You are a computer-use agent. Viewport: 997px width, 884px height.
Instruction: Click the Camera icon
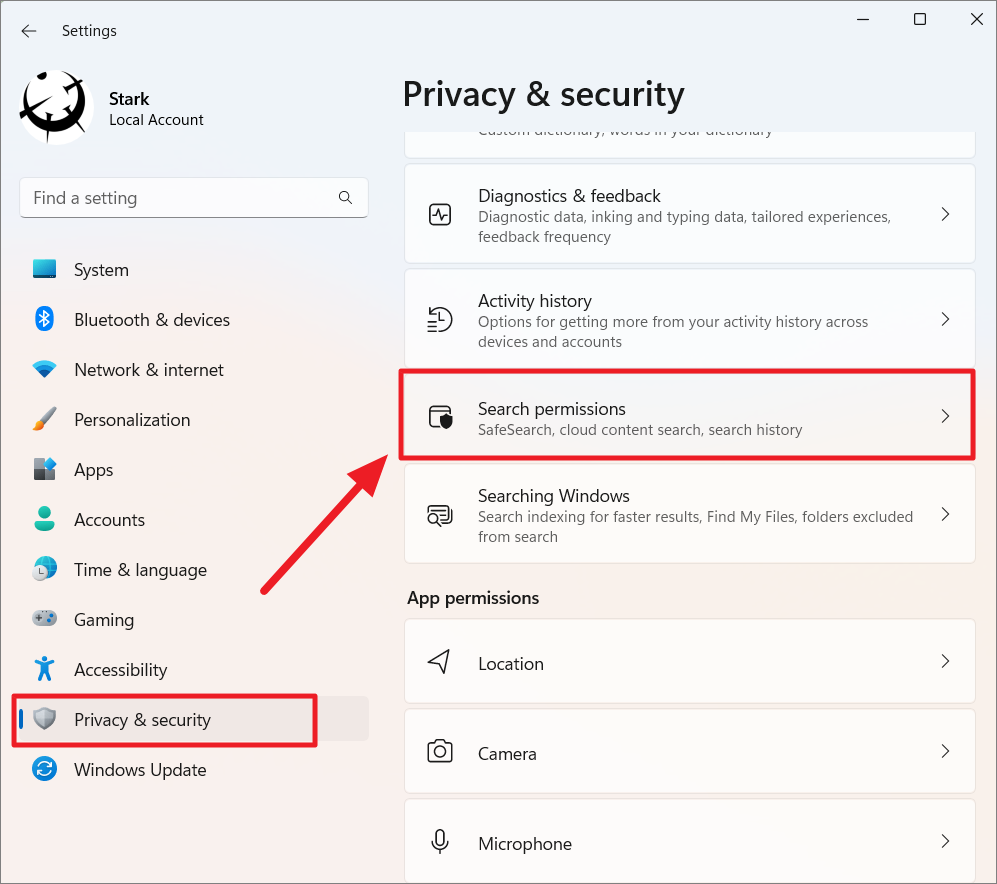pyautogui.click(x=440, y=751)
